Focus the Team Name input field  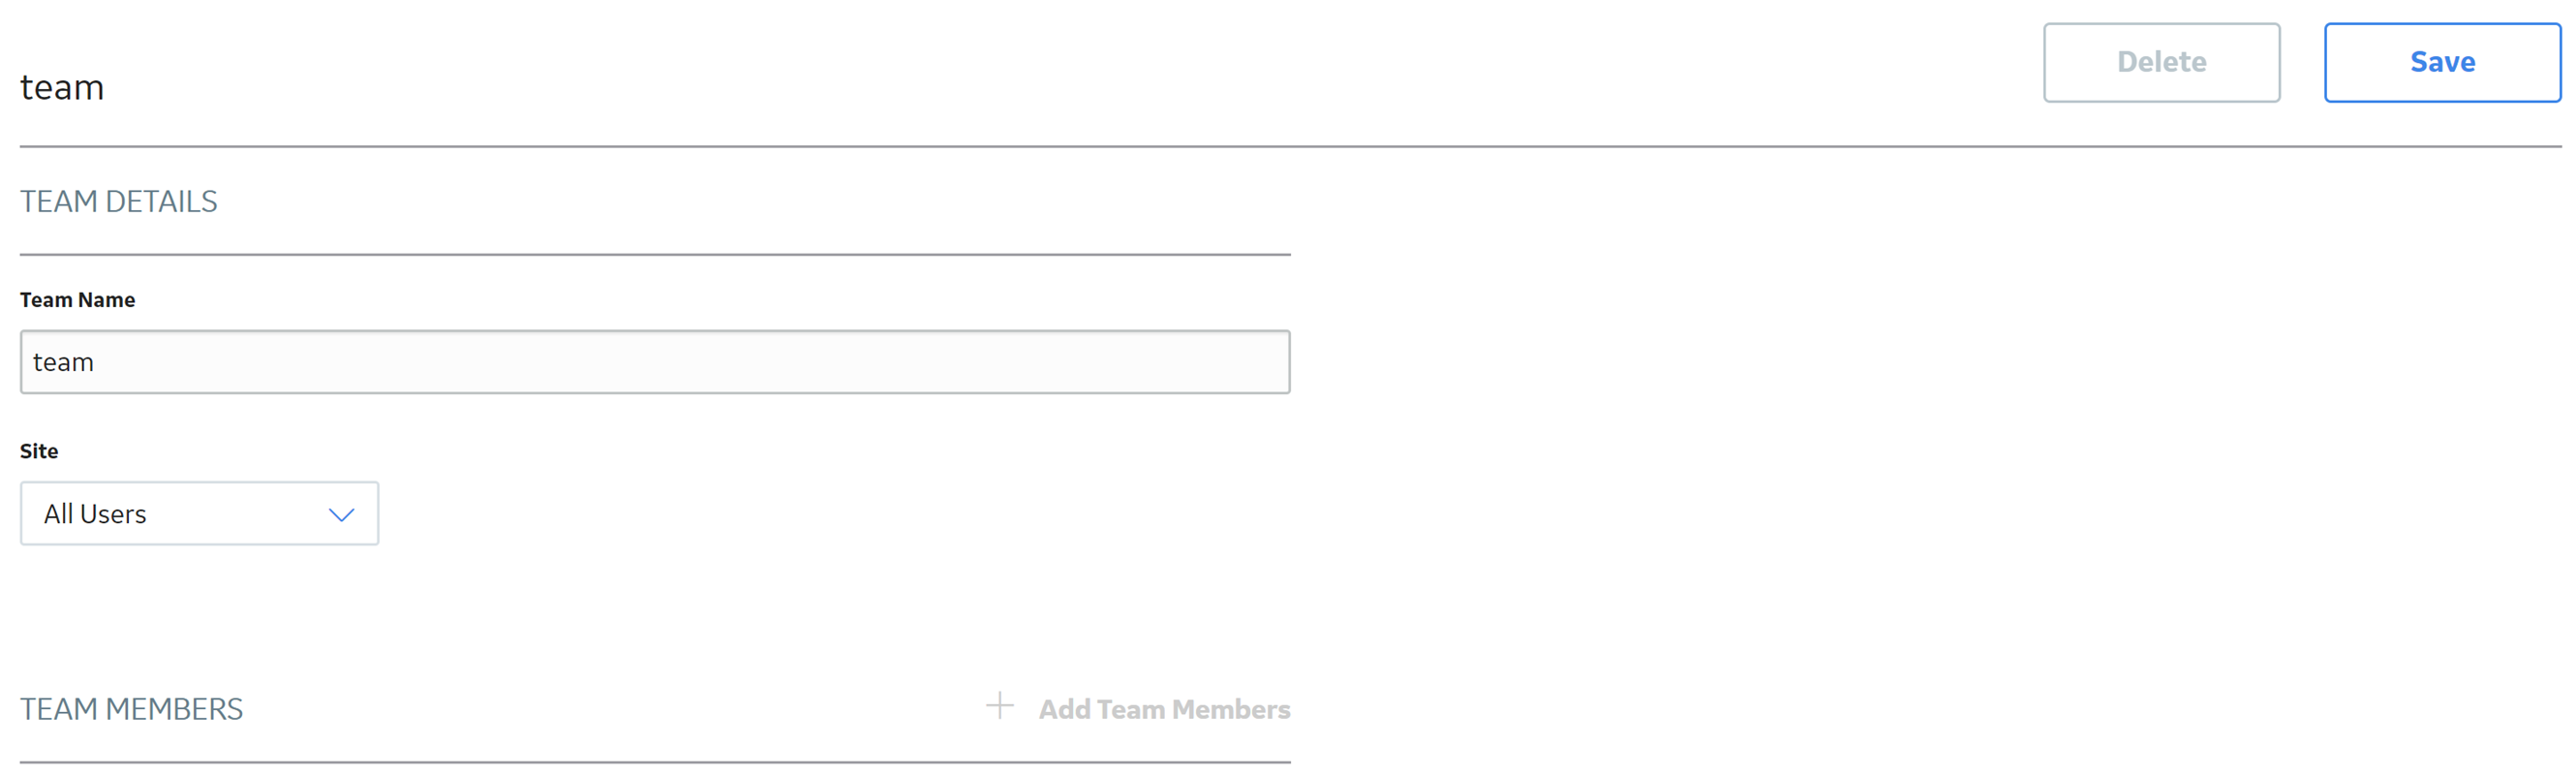point(655,362)
